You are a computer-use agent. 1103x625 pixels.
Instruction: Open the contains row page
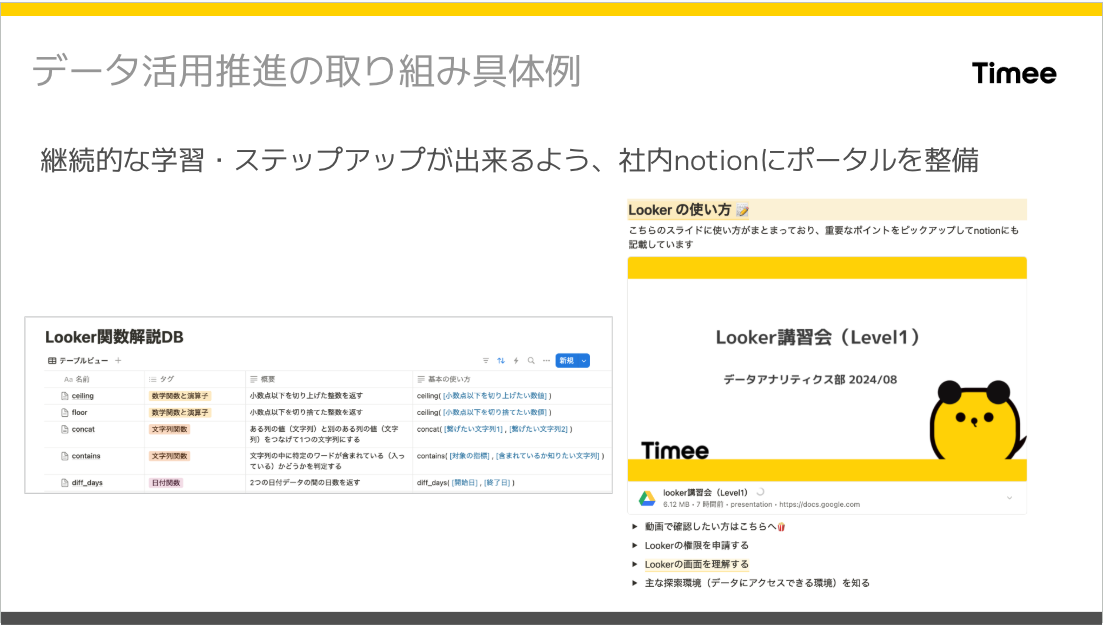[86, 456]
